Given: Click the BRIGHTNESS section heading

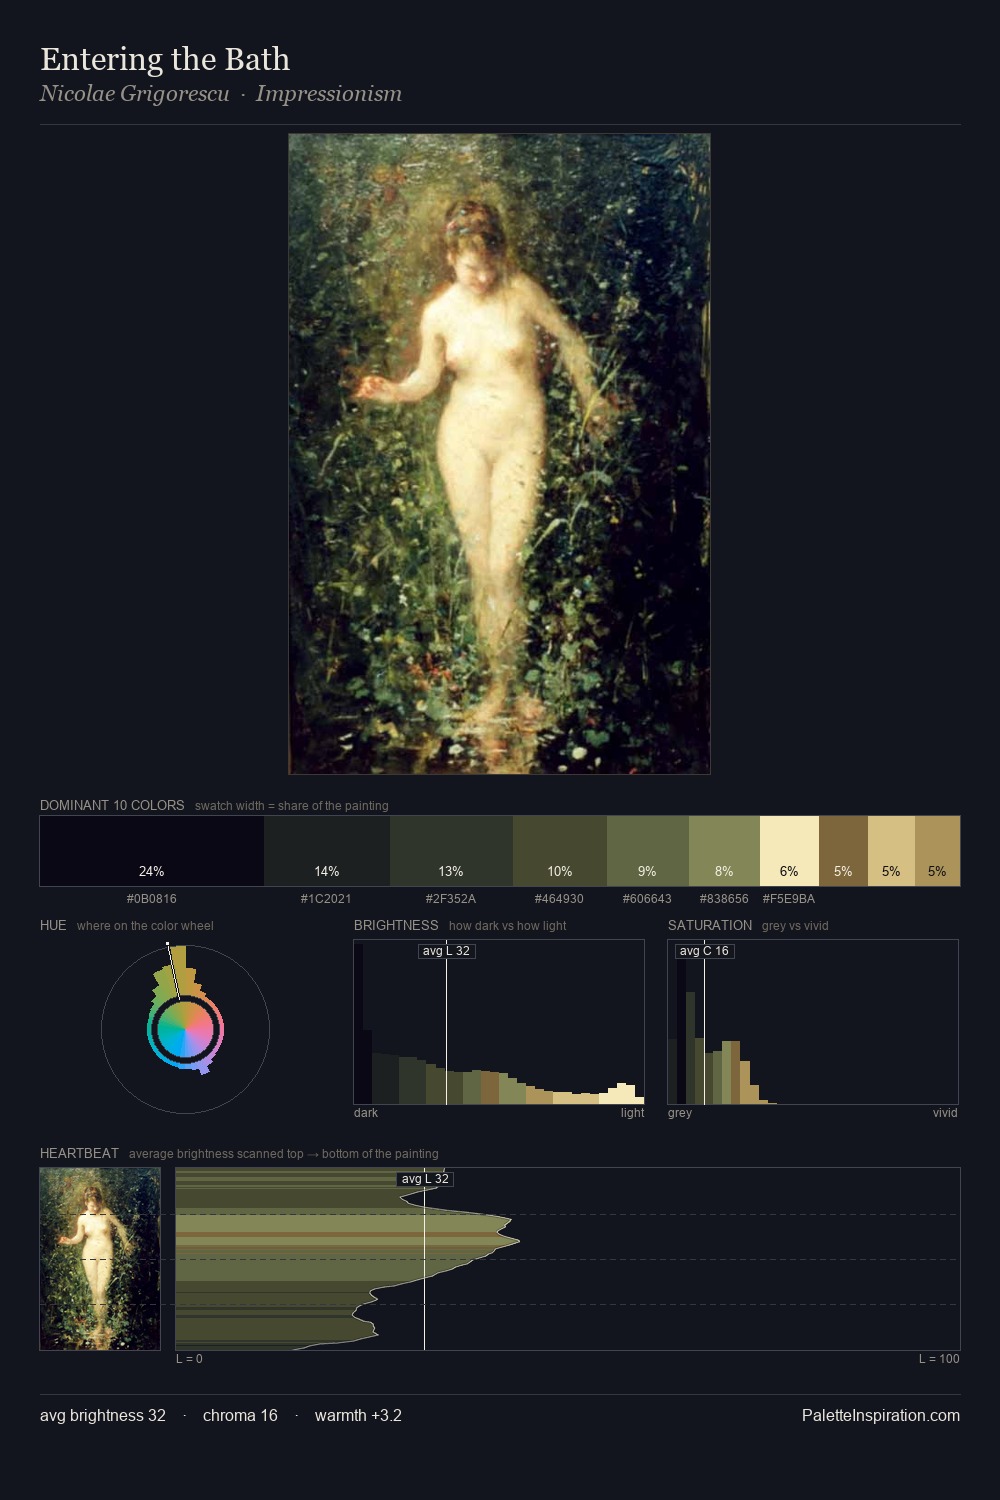Looking at the screenshot, I should point(396,925).
